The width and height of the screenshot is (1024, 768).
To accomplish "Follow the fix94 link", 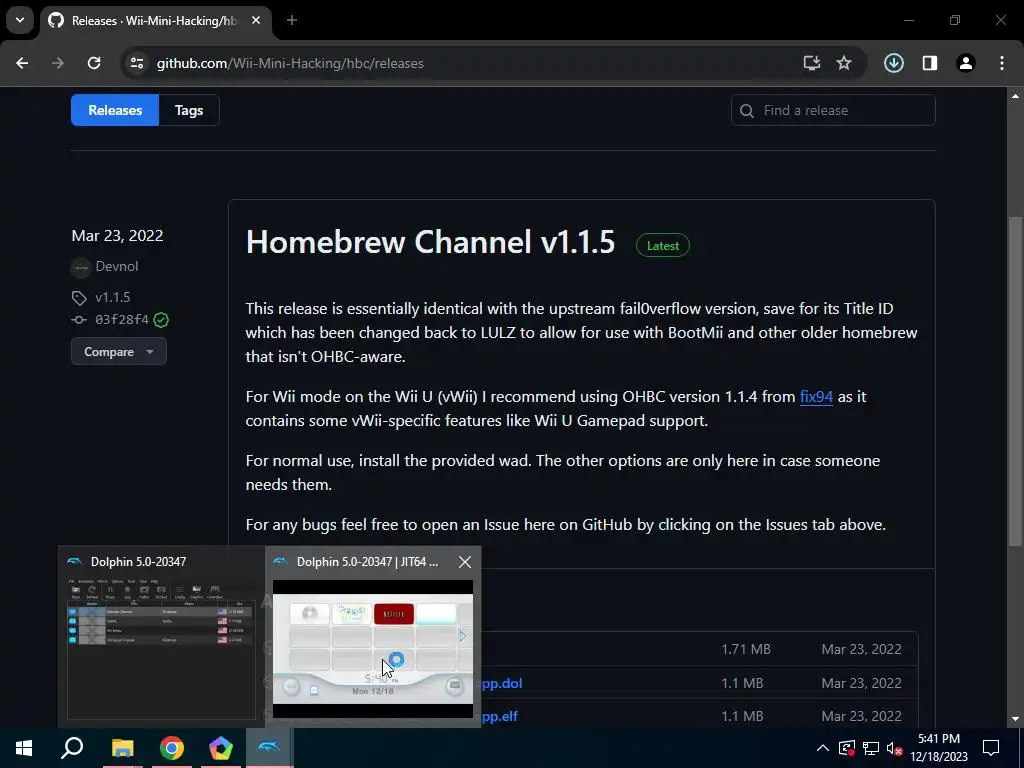I will click(x=816, y=396).
